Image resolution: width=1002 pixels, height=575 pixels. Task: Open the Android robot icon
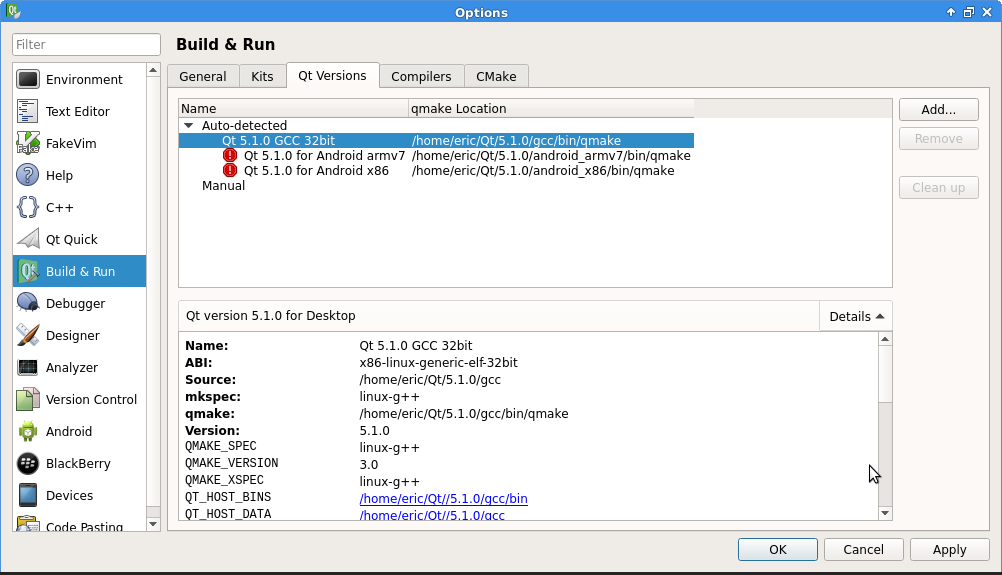coord(28,431)
